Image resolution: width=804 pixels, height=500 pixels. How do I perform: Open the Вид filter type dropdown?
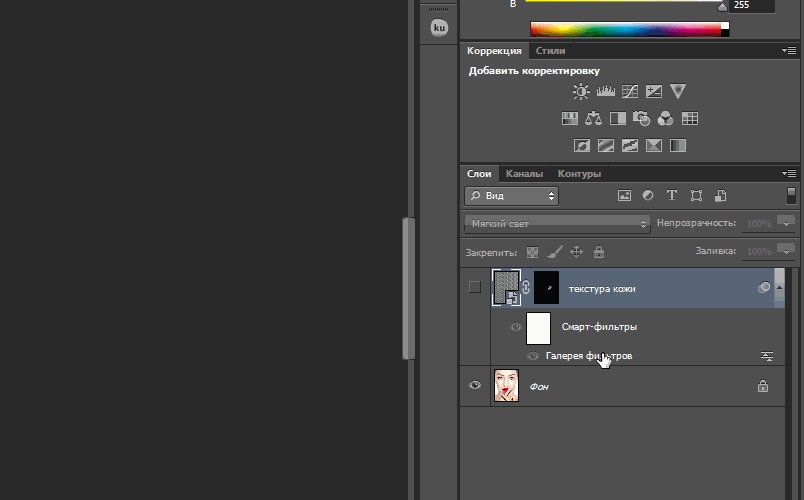(511, 196)
